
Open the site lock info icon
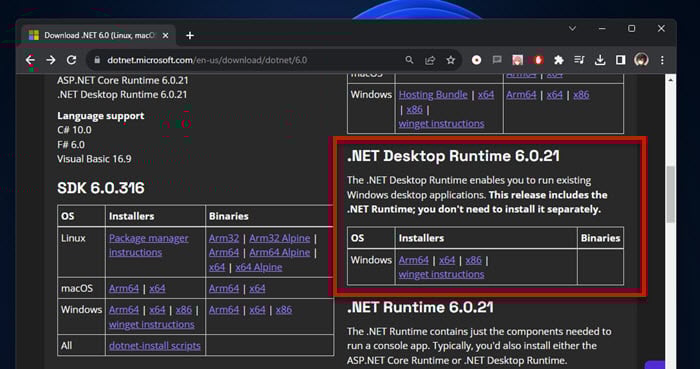click(97, 60)
